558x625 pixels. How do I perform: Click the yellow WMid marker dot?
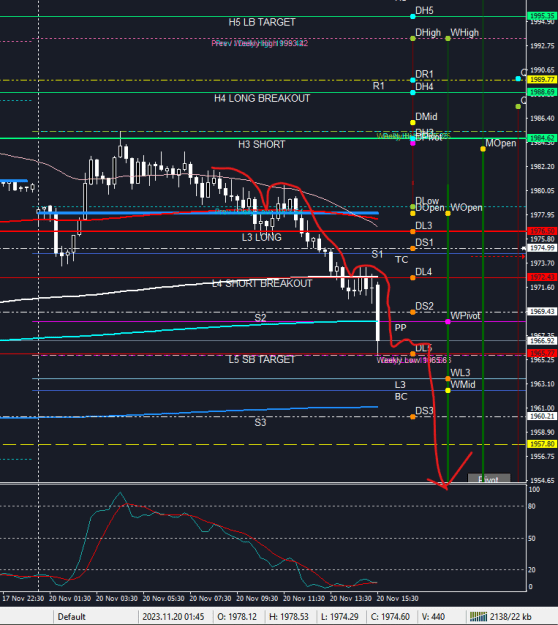[448, 391]
